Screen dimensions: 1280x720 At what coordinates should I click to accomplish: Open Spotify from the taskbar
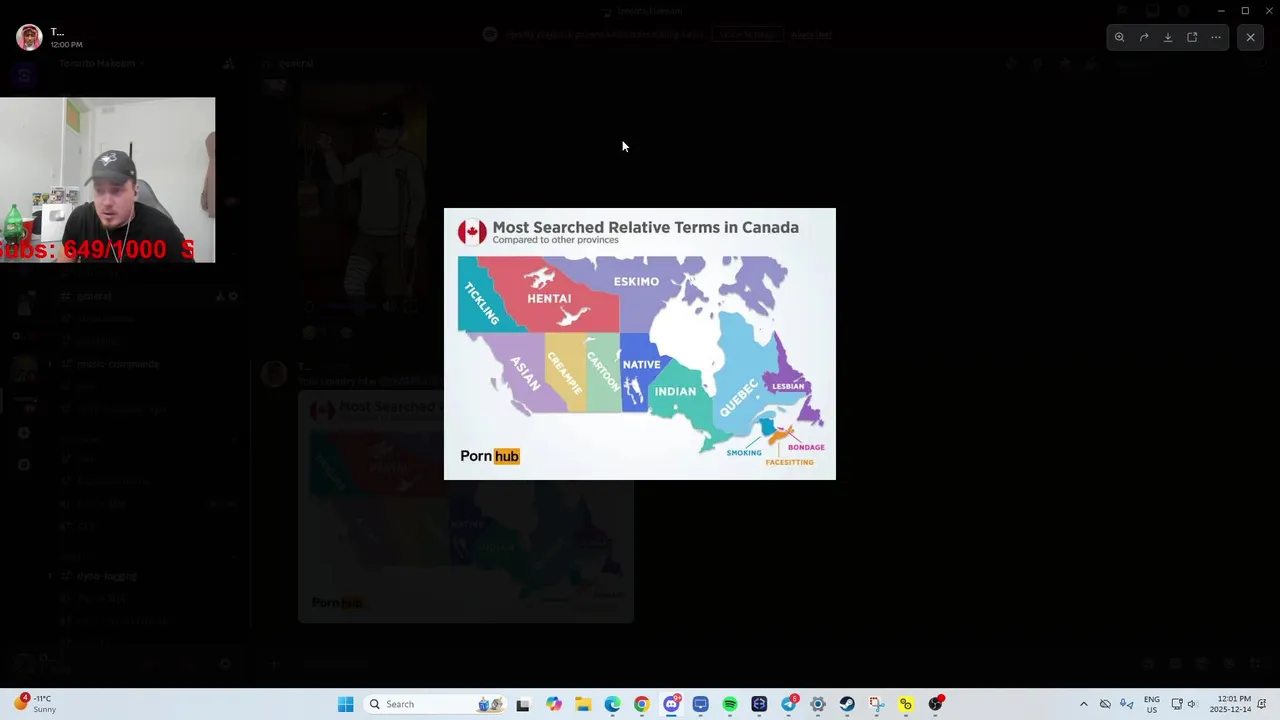730,704
